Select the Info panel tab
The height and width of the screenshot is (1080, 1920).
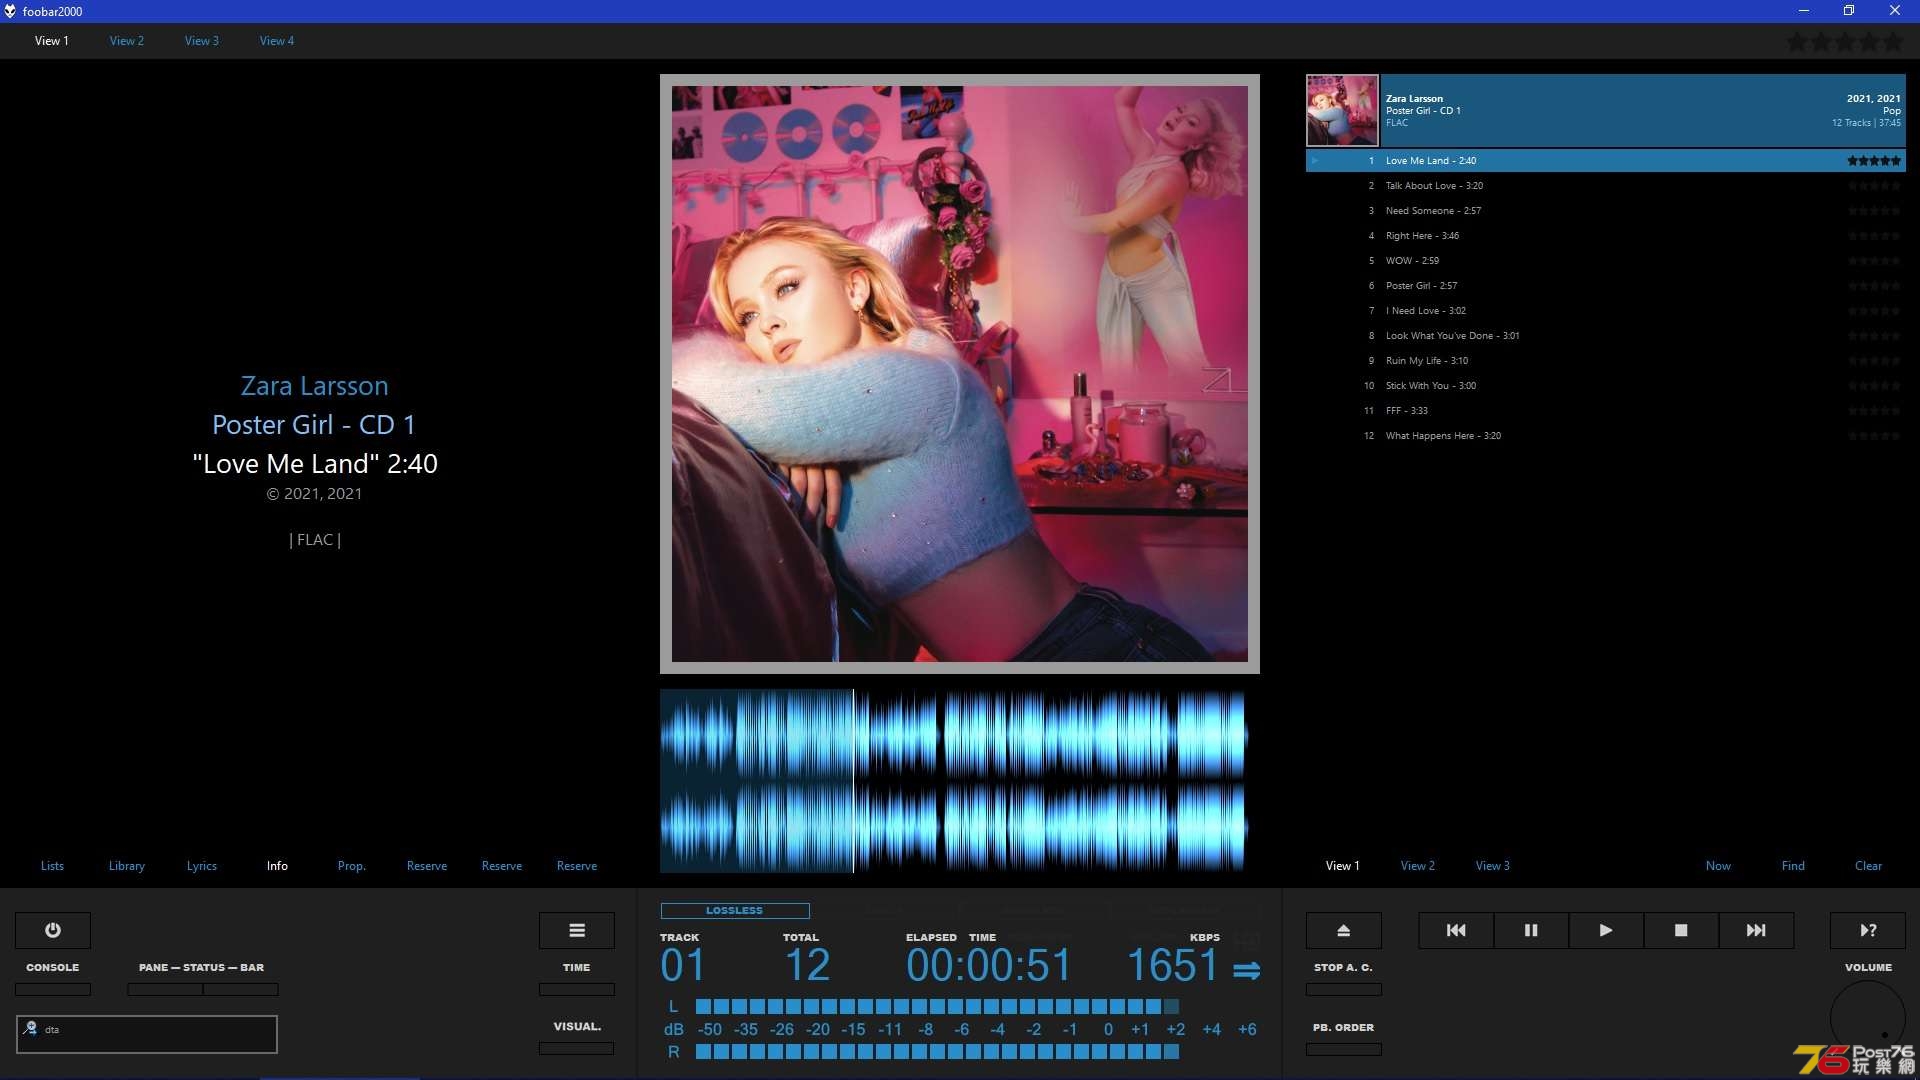pos(277,866)
